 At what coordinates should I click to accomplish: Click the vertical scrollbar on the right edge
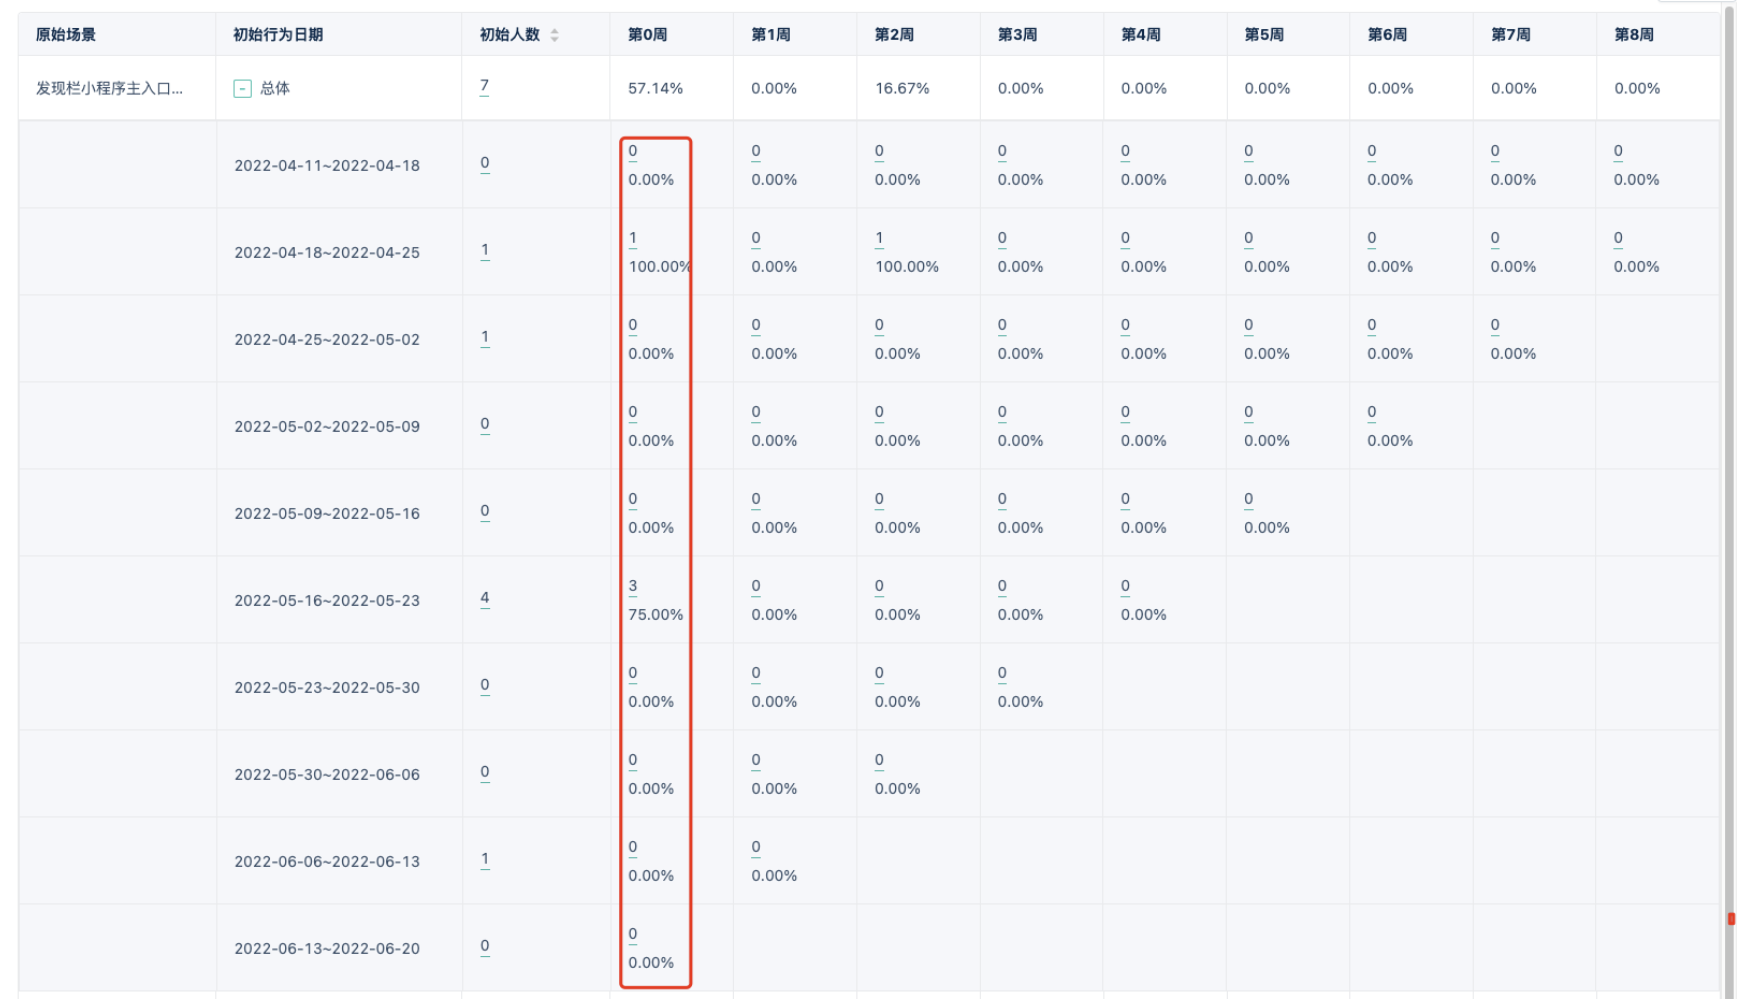(1730, 500)
